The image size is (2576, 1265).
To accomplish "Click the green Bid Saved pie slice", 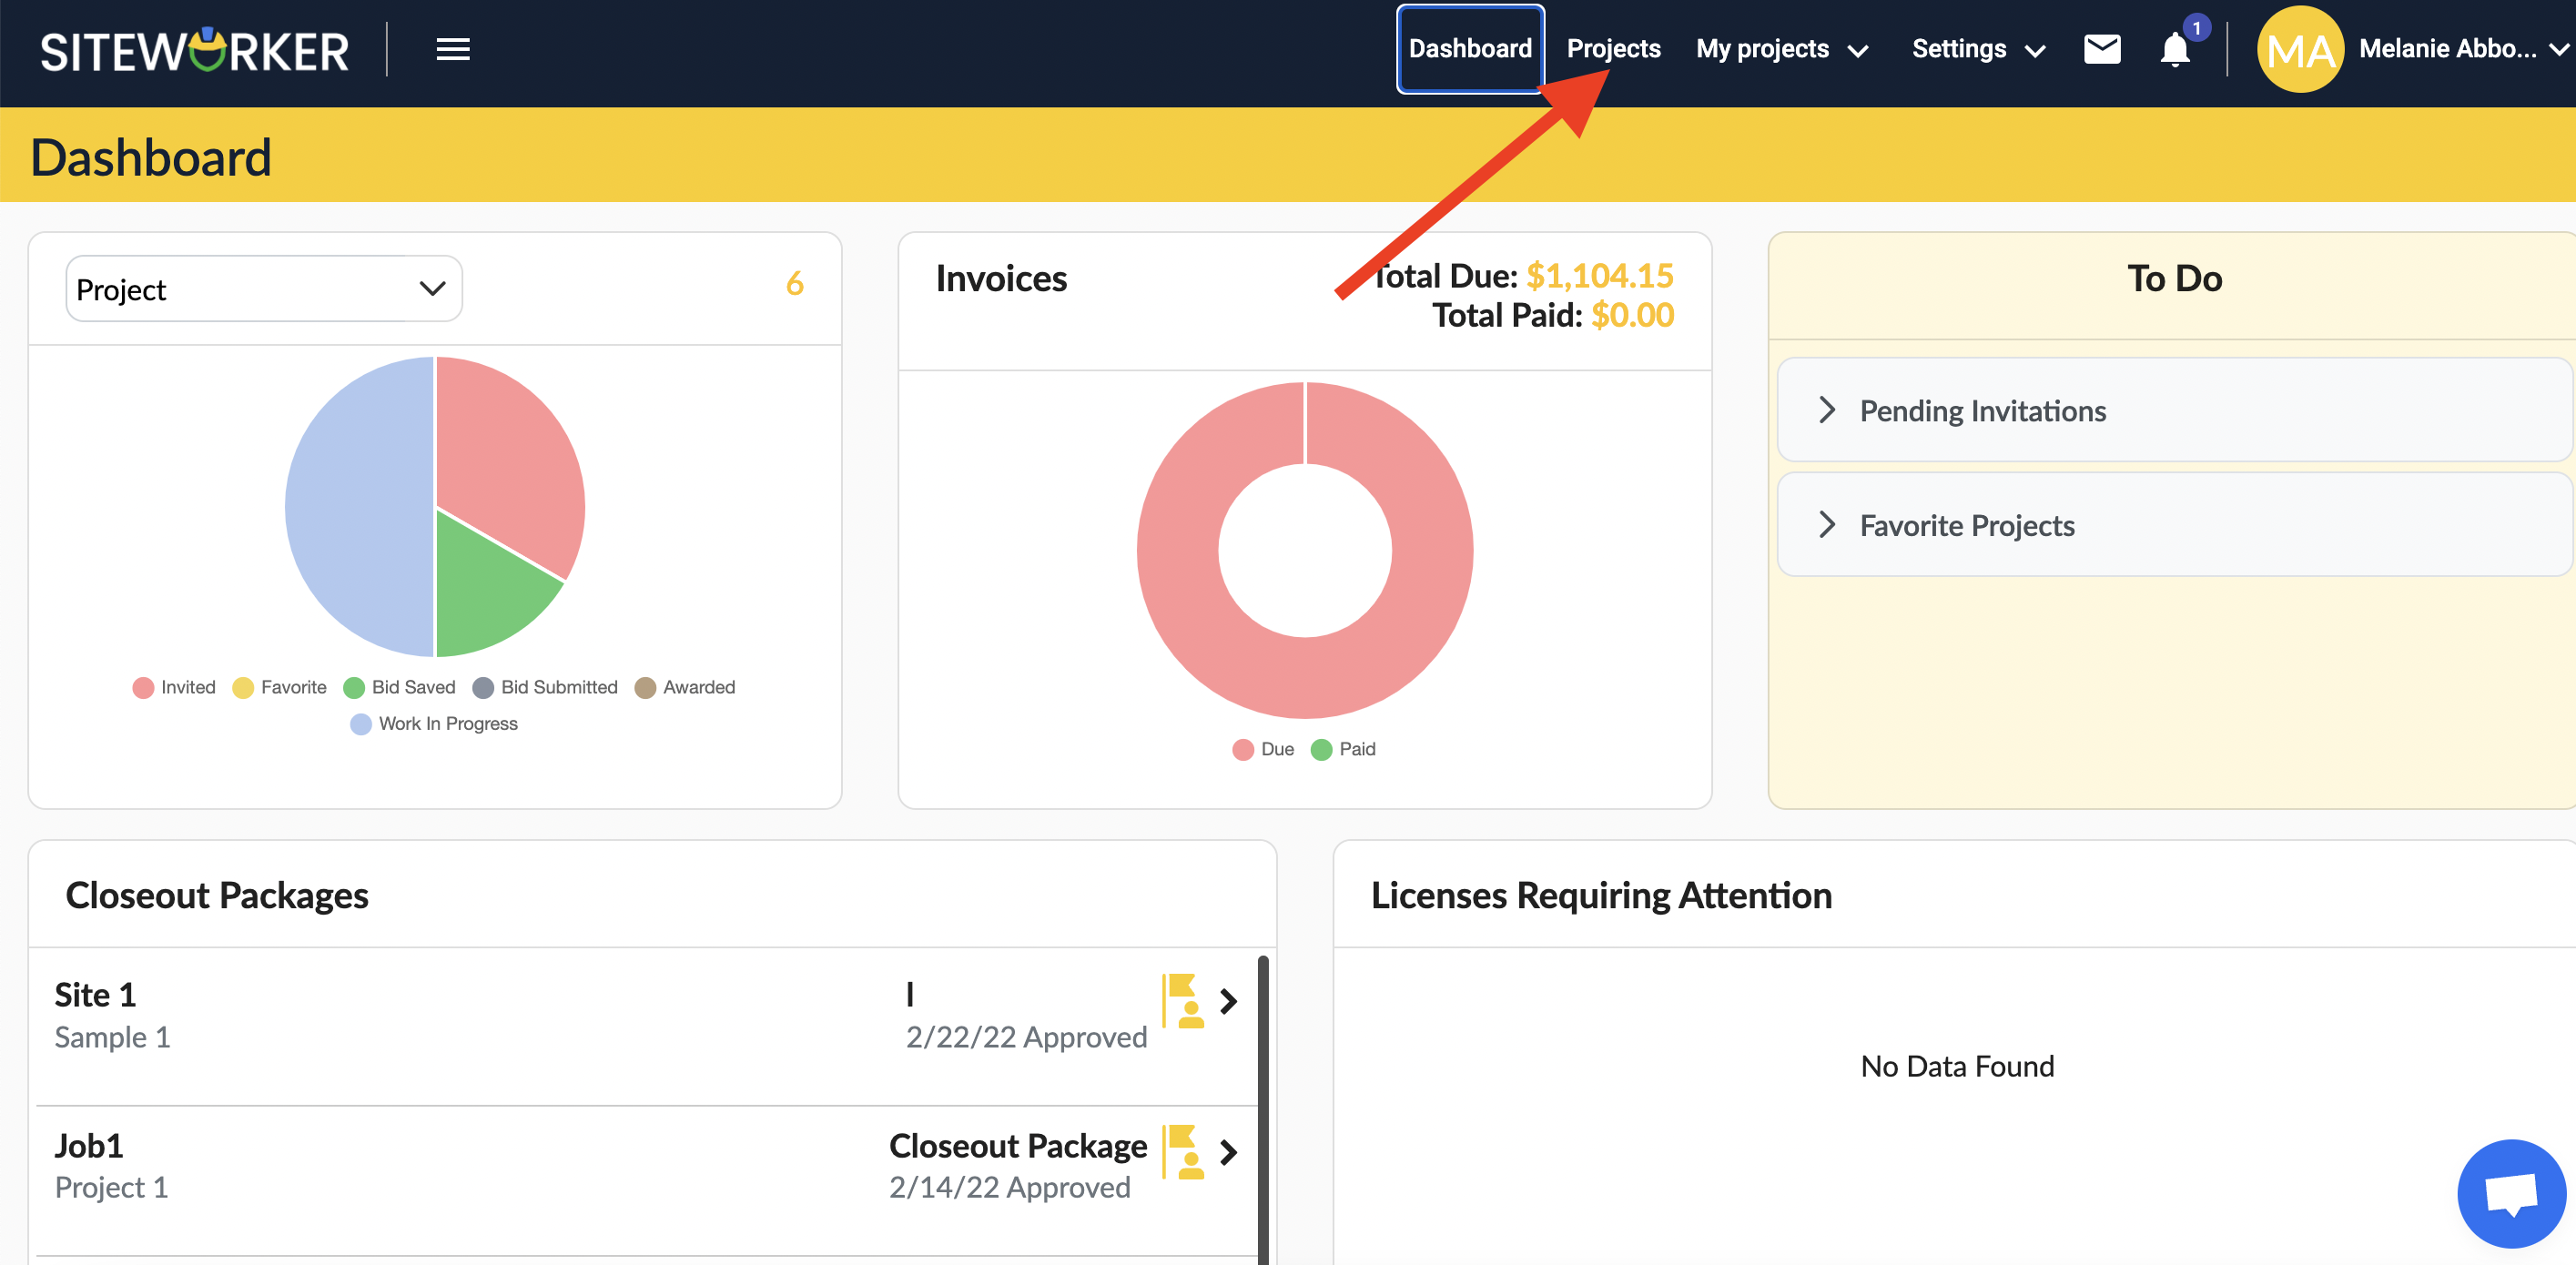I will tap(485, 590).
